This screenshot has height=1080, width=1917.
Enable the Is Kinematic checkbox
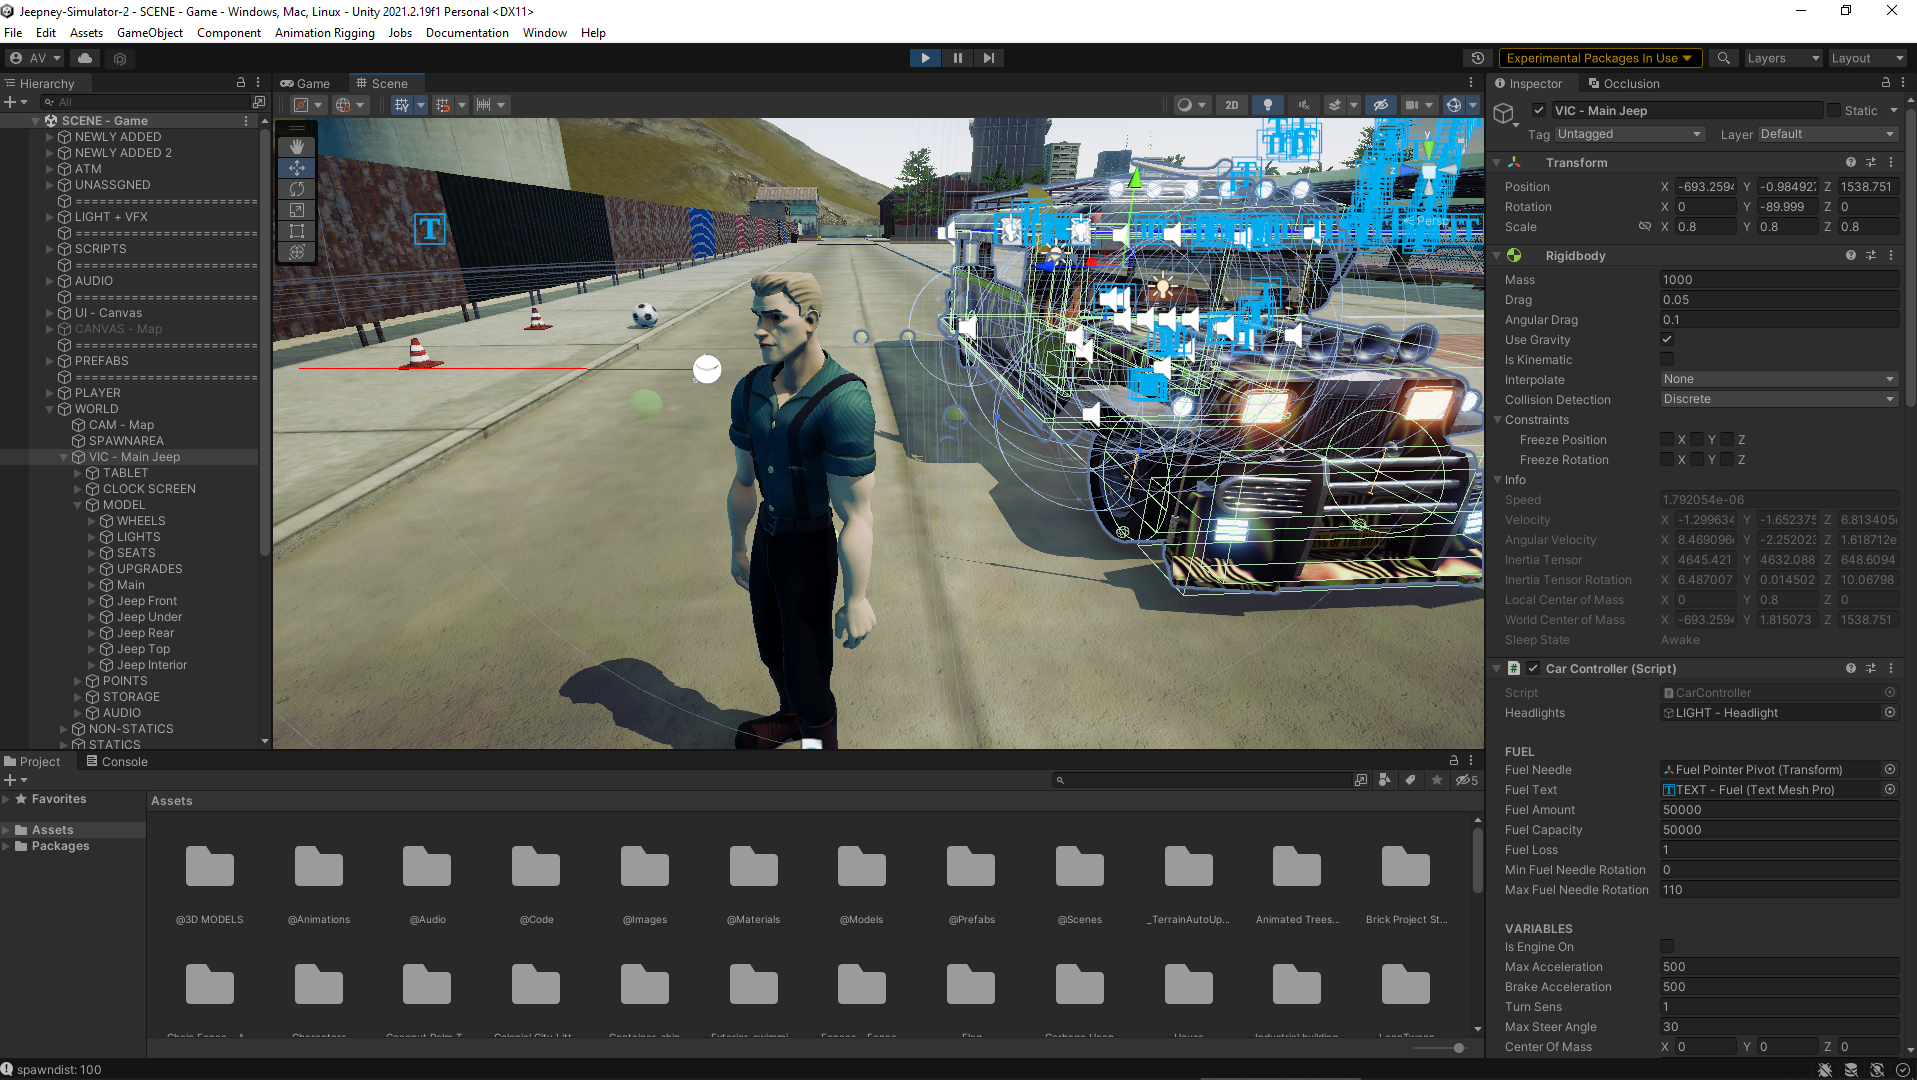1667,360
